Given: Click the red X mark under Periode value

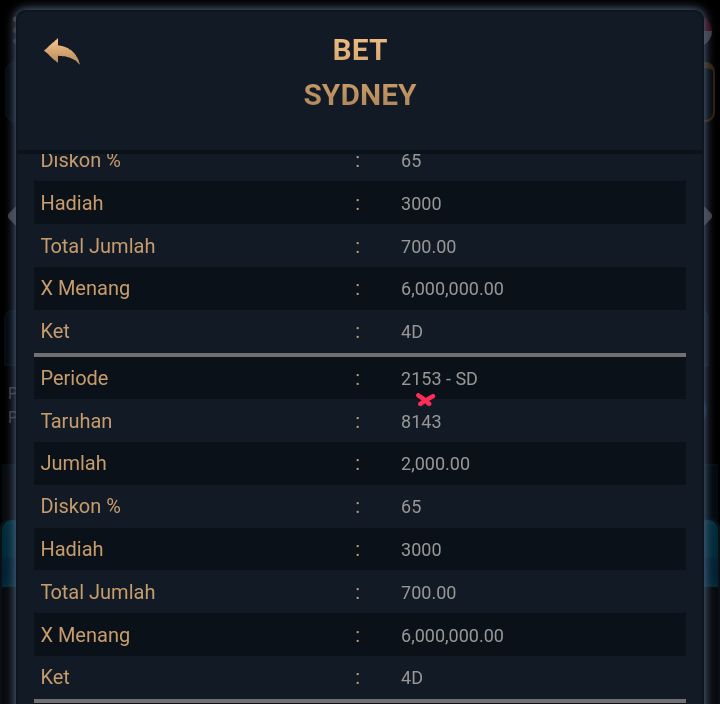Looking at the screenshot, I should [425, 400].
